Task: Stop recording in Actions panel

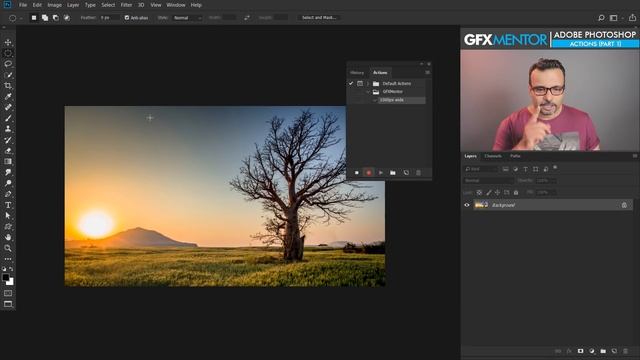Action: click(357, 173)
